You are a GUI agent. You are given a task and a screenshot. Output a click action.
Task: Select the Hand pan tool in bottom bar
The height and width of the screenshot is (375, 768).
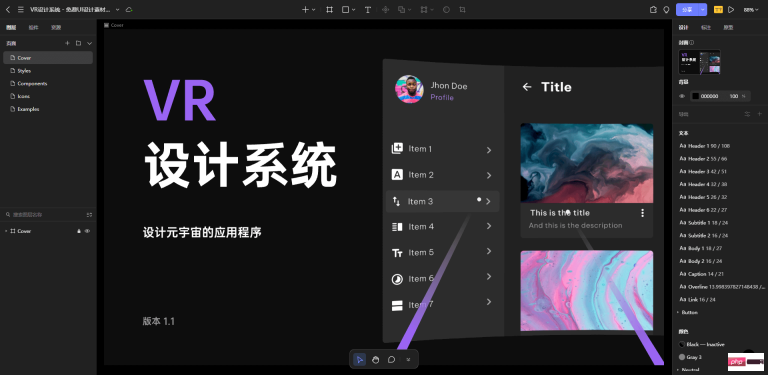point(376,360)
